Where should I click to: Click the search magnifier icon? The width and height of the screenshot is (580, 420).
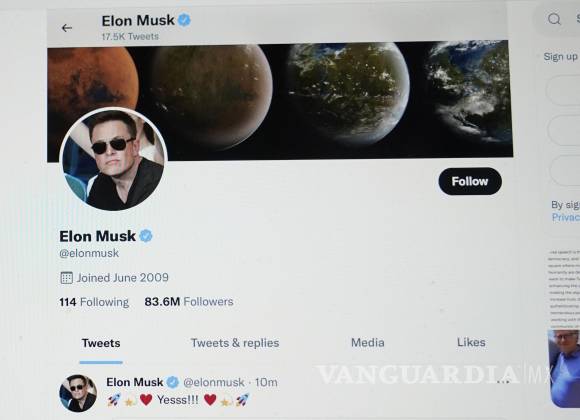(554, 19)
